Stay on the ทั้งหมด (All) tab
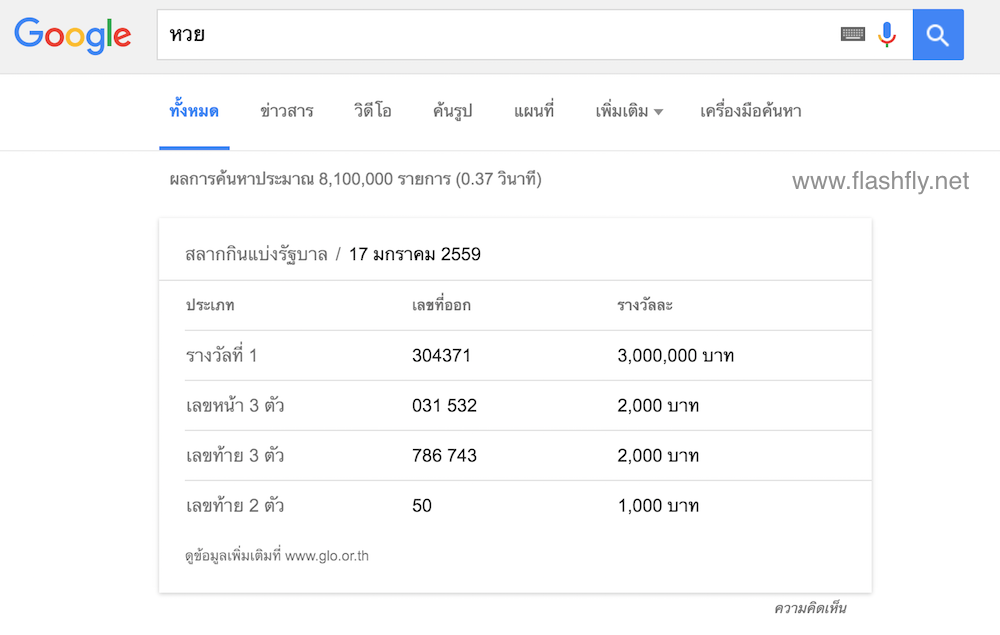 [194, 111]
